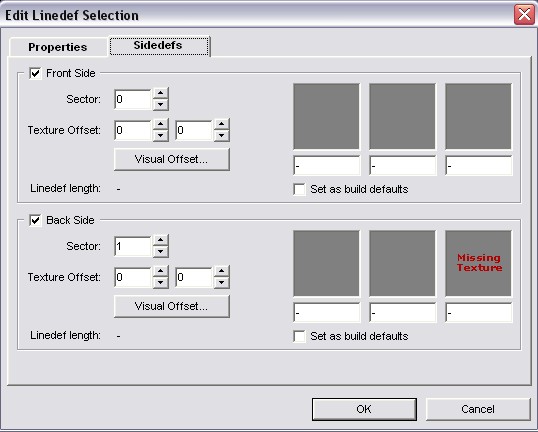Enable Front Side Set as build defaults
The height and width of the screenshot is (432, 538).
tap(299, 189)
